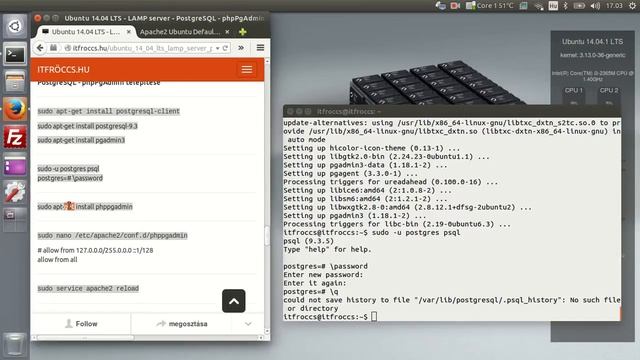The image size is (640, 360).
Task: Click the sudo service apache2 reload line
Action: click(x=88, y=289)
